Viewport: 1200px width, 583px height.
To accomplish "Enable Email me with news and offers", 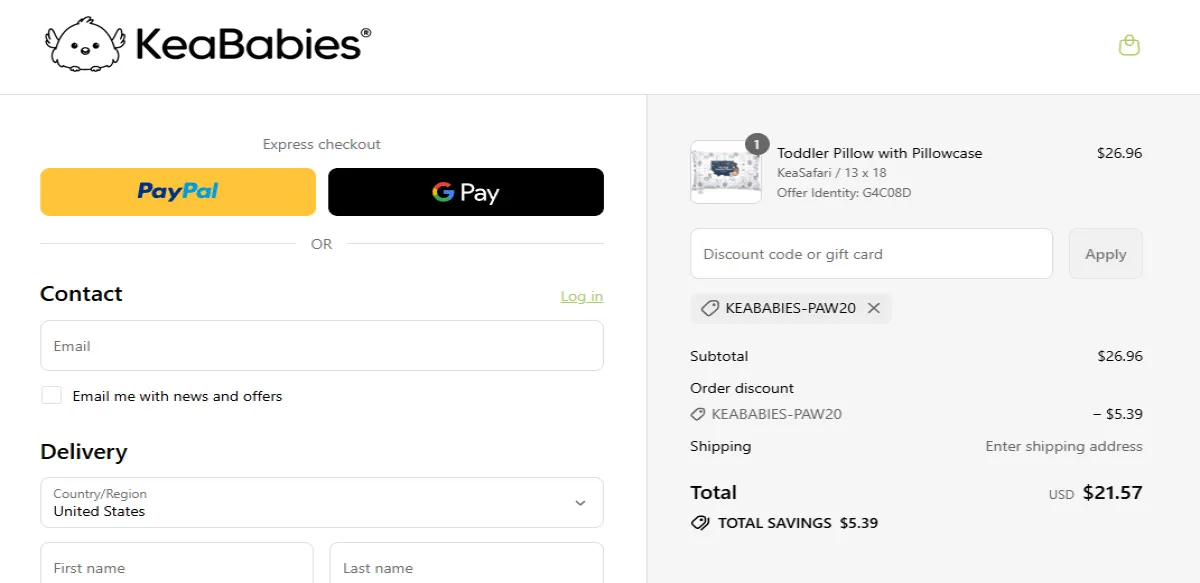I will click(x=51, y=395).
